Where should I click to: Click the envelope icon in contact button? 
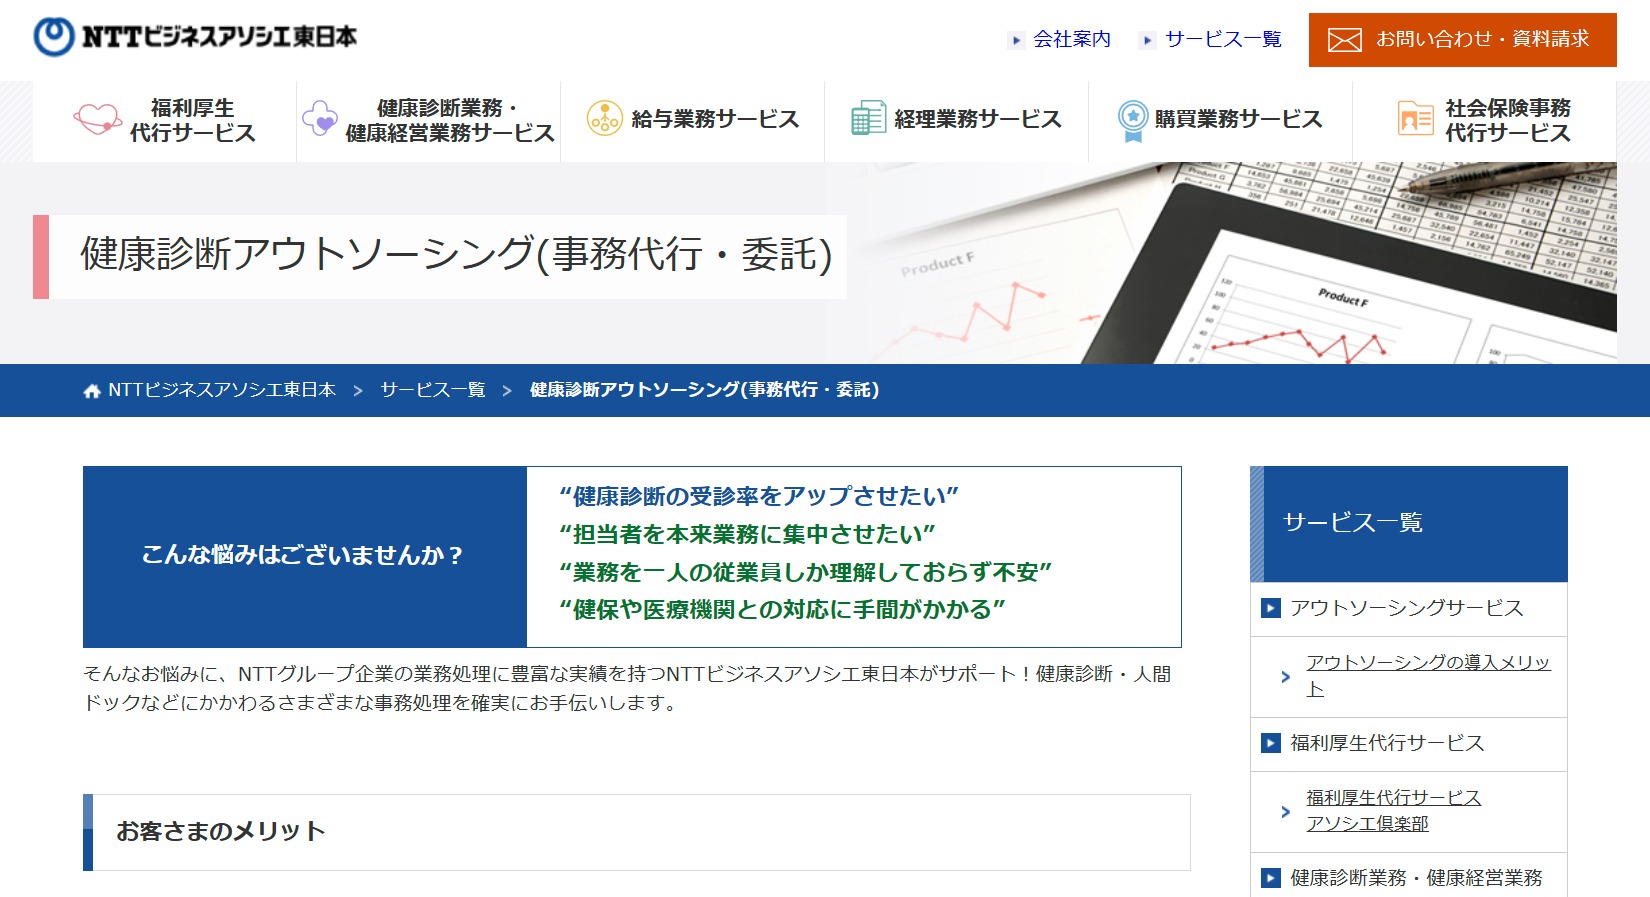pos(1344,40)
